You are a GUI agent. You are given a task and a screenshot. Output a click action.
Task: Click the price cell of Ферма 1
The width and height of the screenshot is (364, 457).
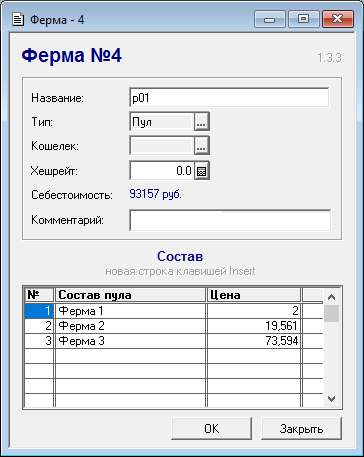click(254, 311)
